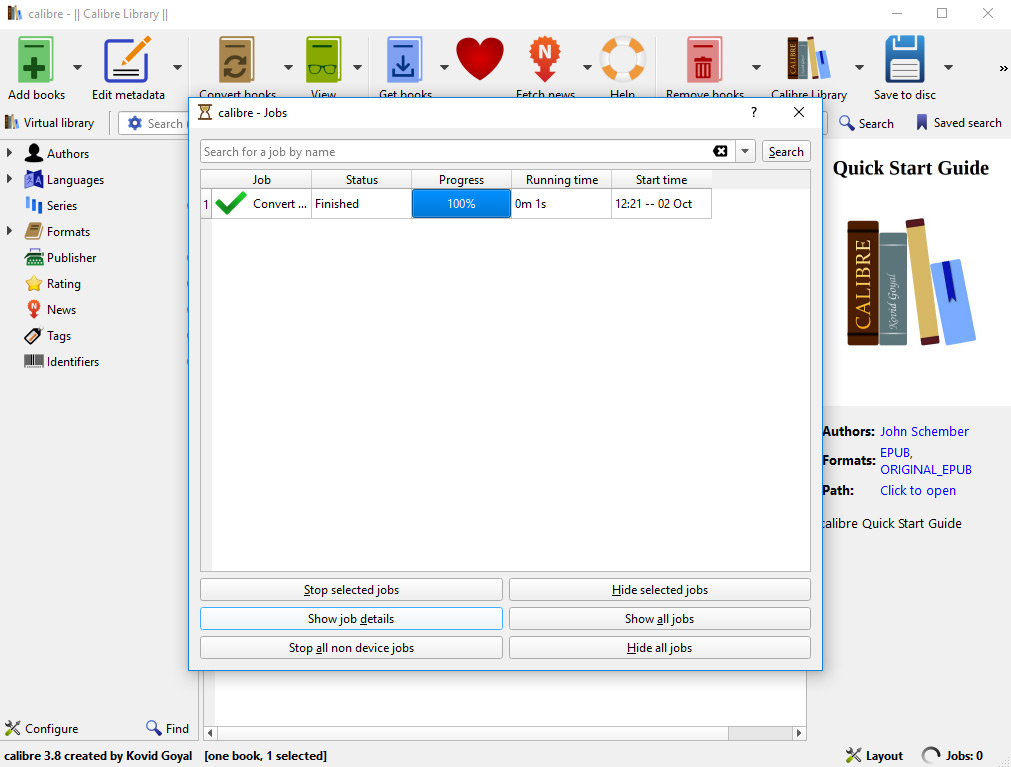The width and height of the screenshot is (1011, 767).
Task: Sort by Running time column header
Action: [x=562, y=179]
